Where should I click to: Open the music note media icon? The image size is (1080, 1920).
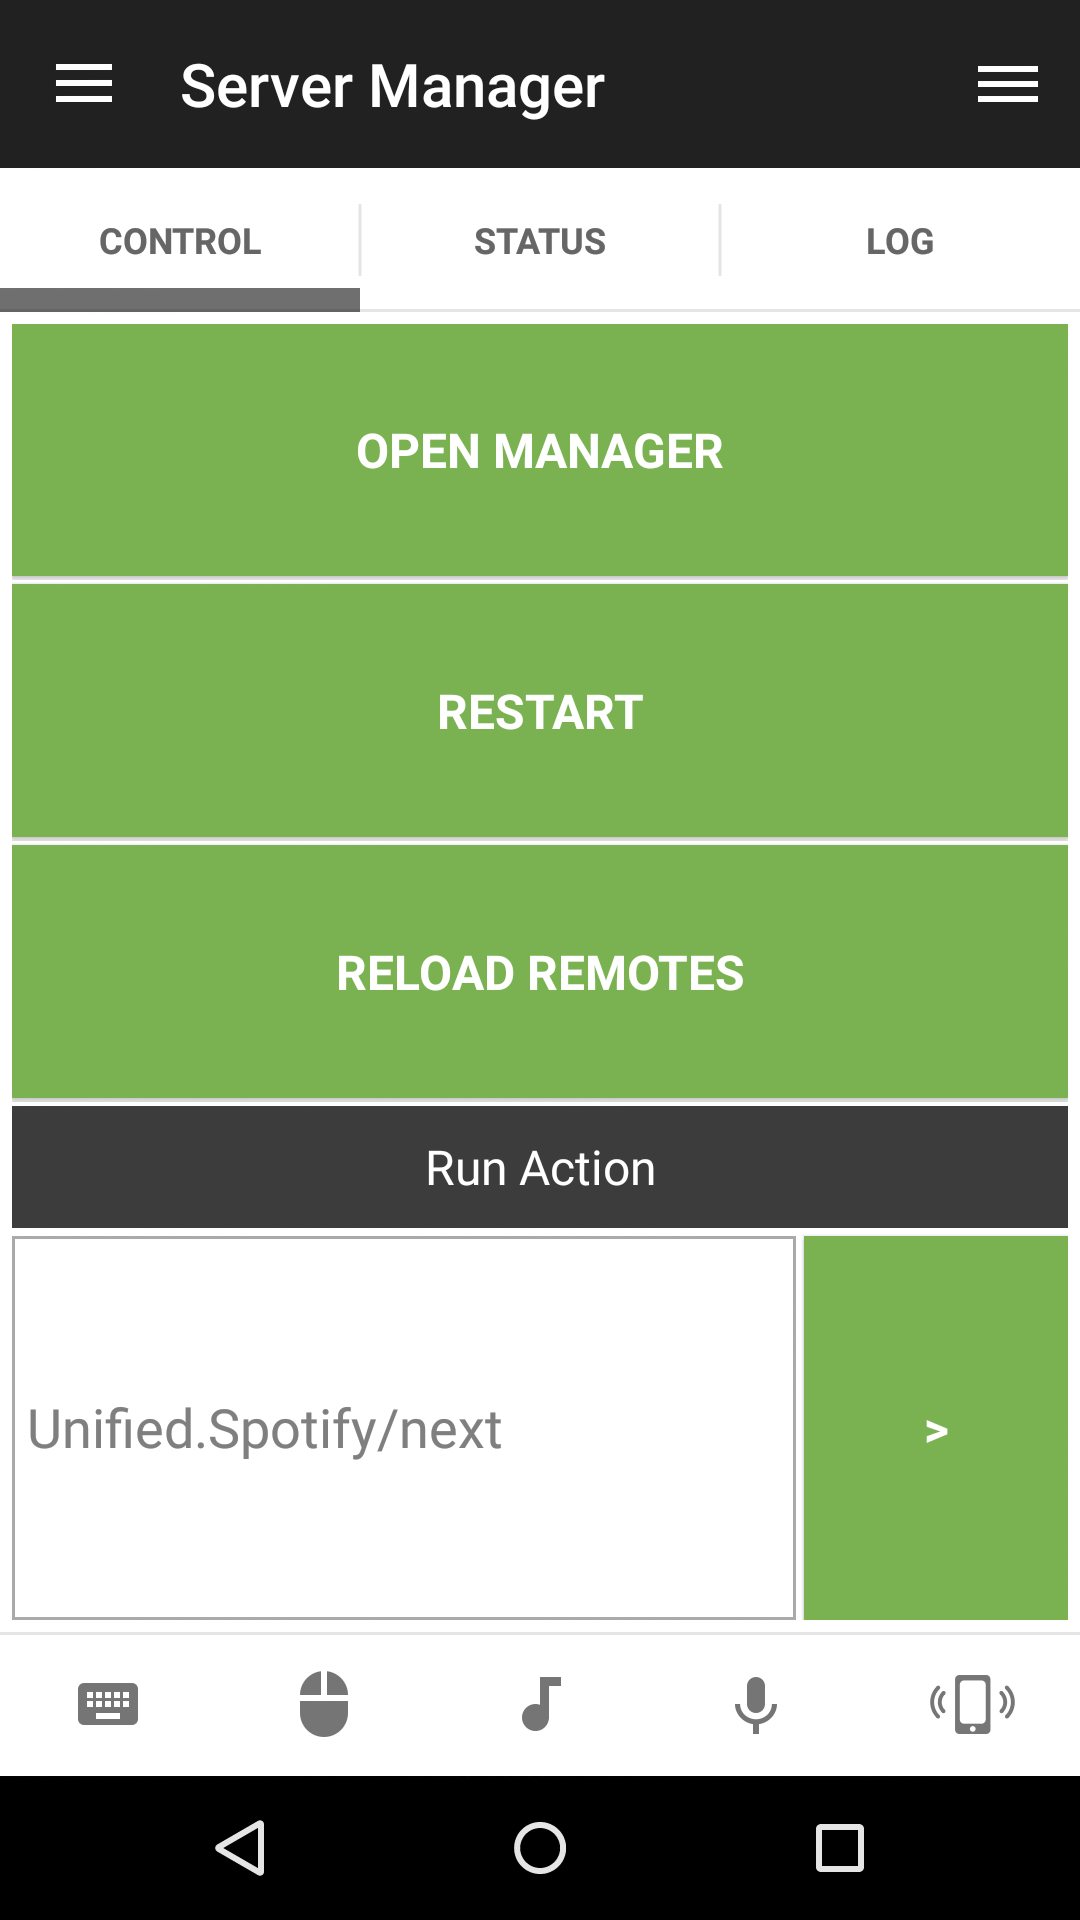(541, 1703)
